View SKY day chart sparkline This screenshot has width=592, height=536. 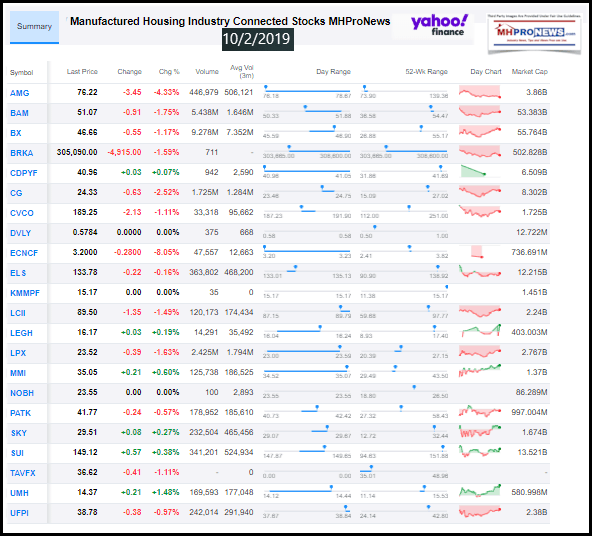[480, 431]
